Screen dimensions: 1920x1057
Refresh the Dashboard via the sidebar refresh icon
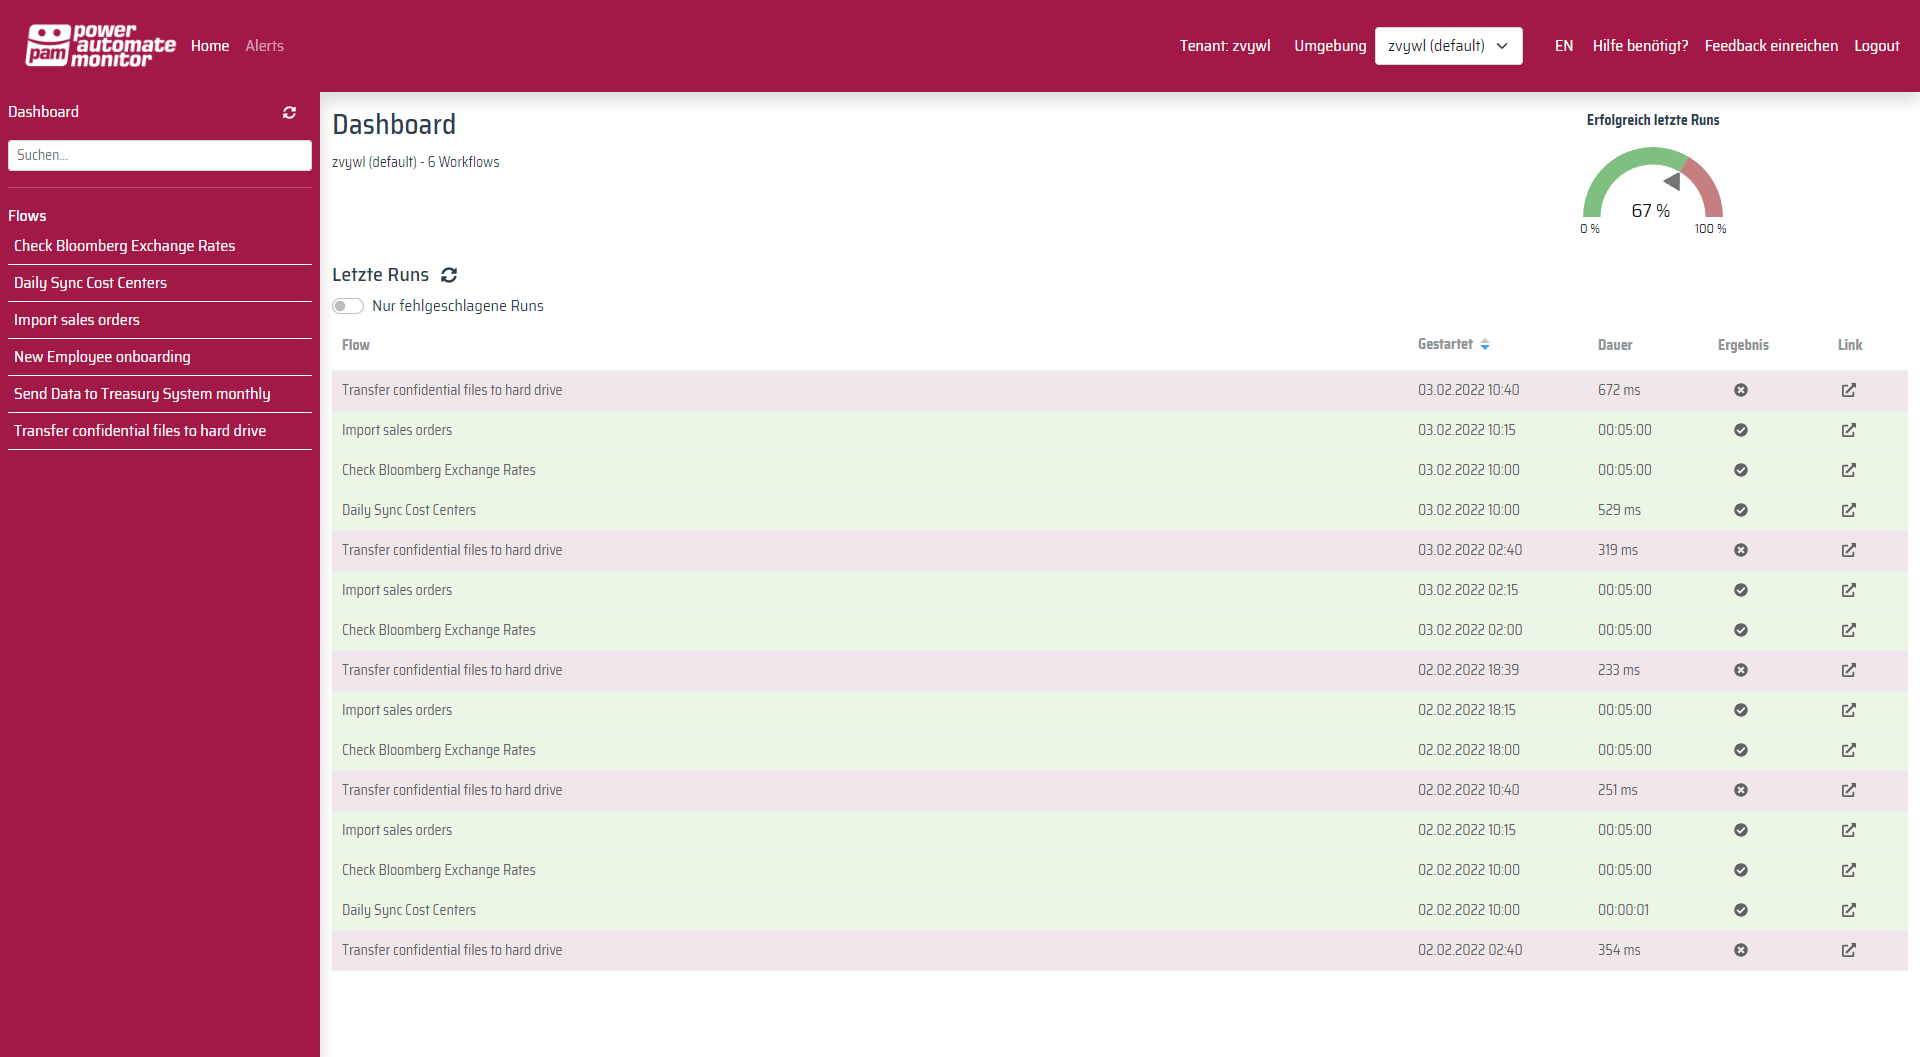click(x=289, y=112)
